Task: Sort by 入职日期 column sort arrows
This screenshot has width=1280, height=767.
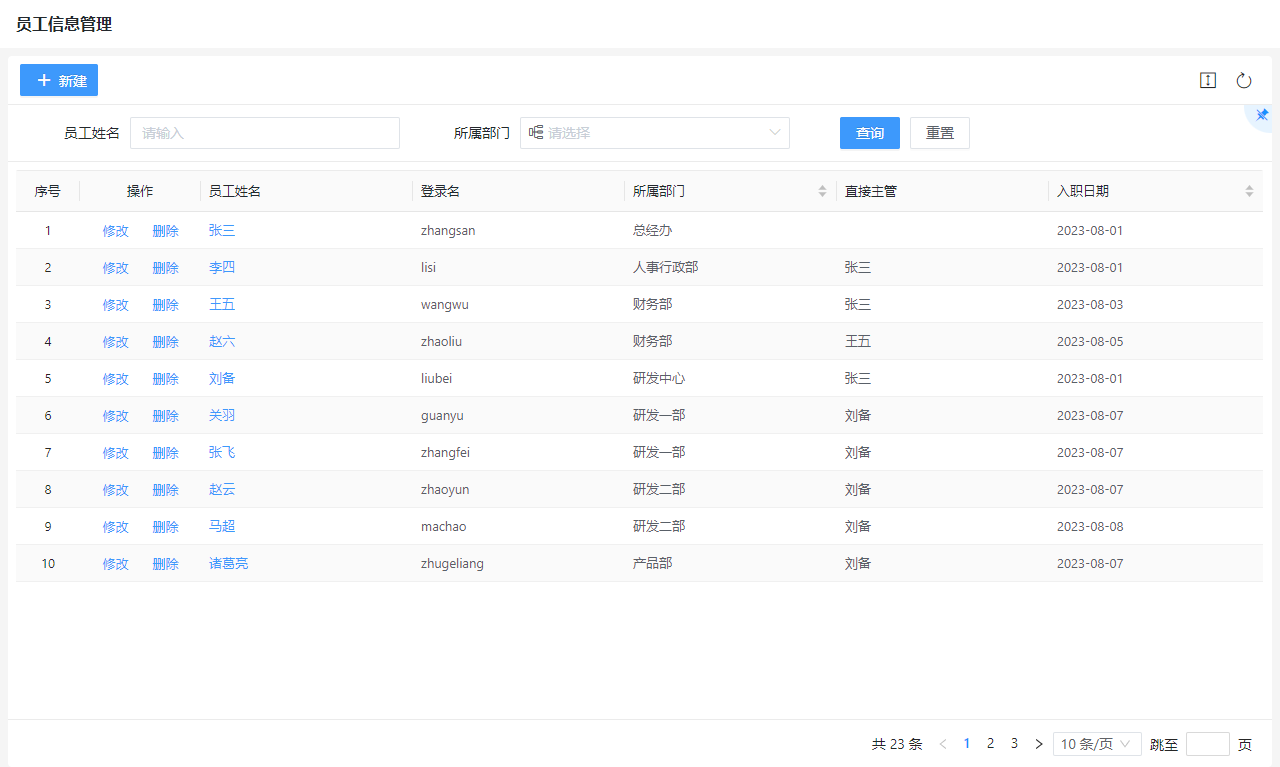Action: pos(1249,191)
